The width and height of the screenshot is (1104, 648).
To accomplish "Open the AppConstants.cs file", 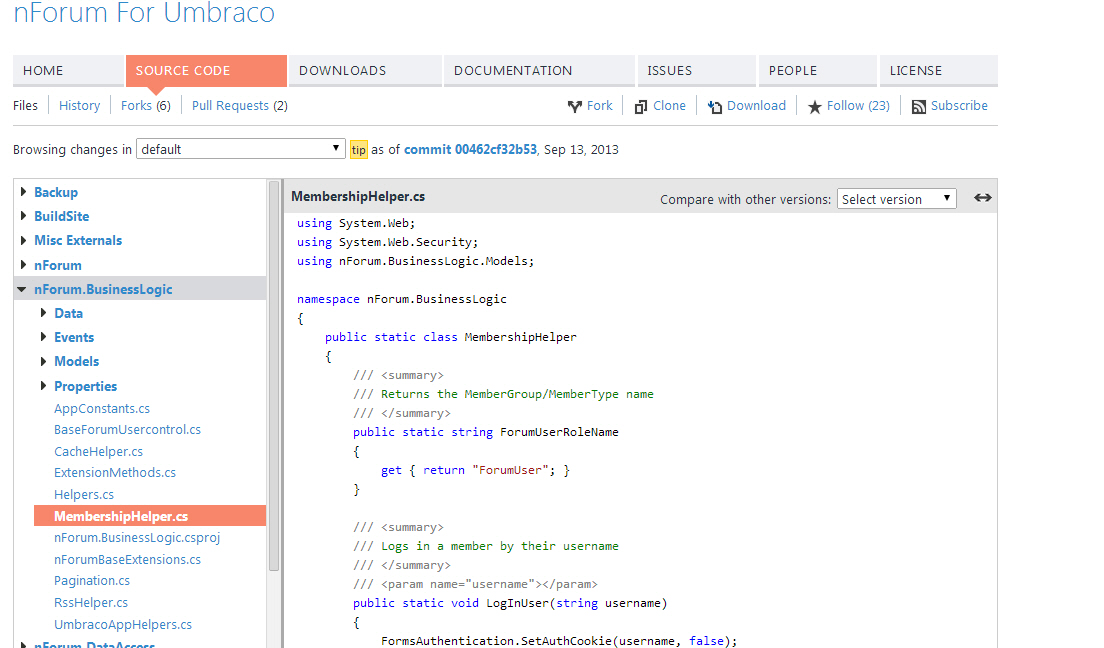I will (x=102, y=409).
